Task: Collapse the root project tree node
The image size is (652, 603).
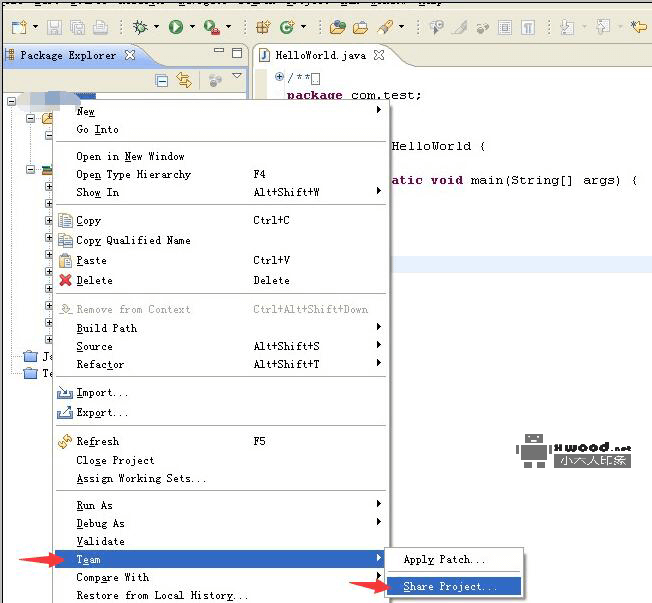Action: pos(12,101)
